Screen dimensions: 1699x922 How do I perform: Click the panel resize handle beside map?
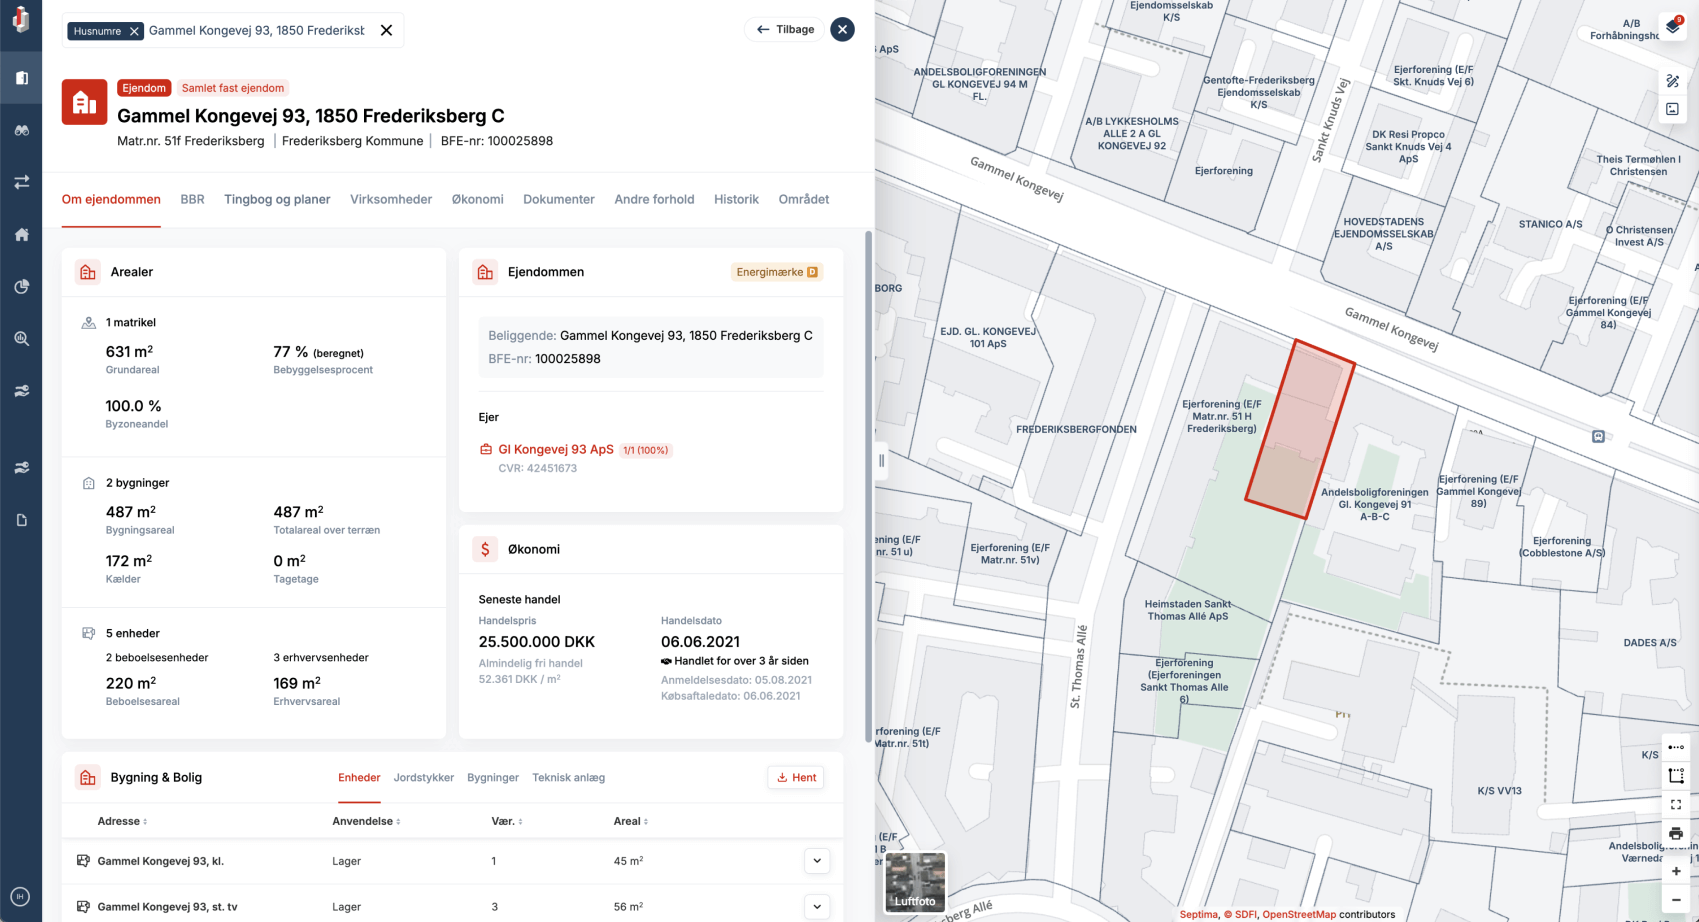pyautogui.click(x=881, y=461)
